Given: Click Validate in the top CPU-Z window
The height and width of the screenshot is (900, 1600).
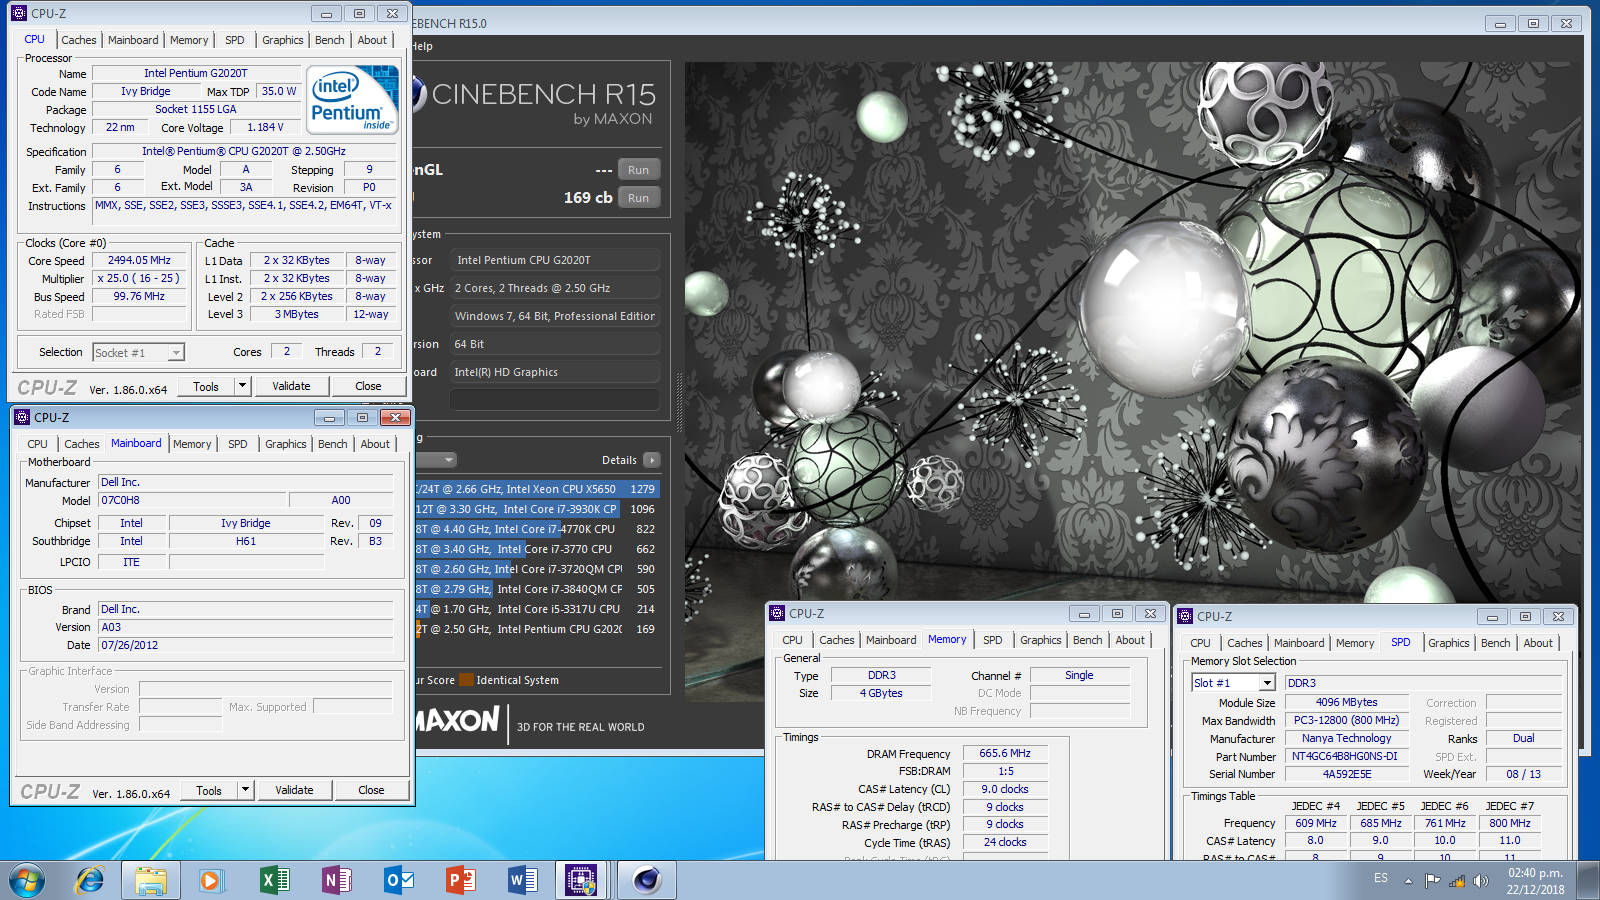Looking at the screenshot, I should pyautogui.click(x=291, y=386).
